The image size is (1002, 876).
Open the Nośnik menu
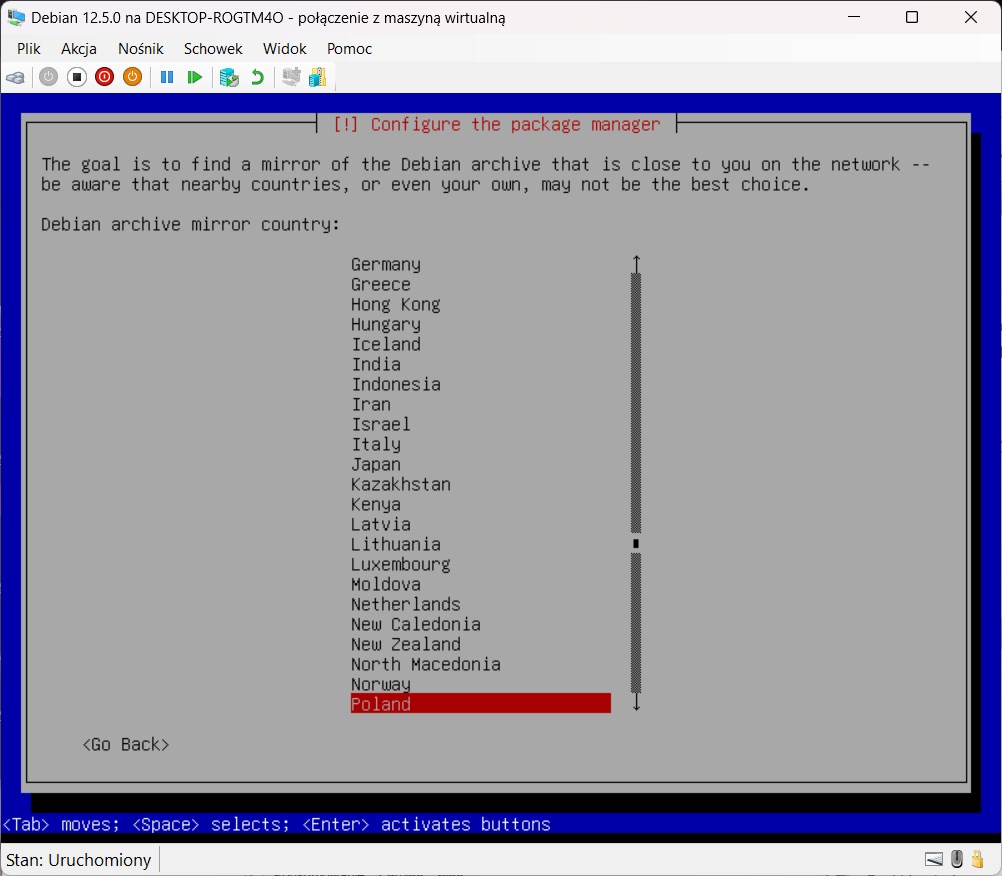click(x=141, y=49)
